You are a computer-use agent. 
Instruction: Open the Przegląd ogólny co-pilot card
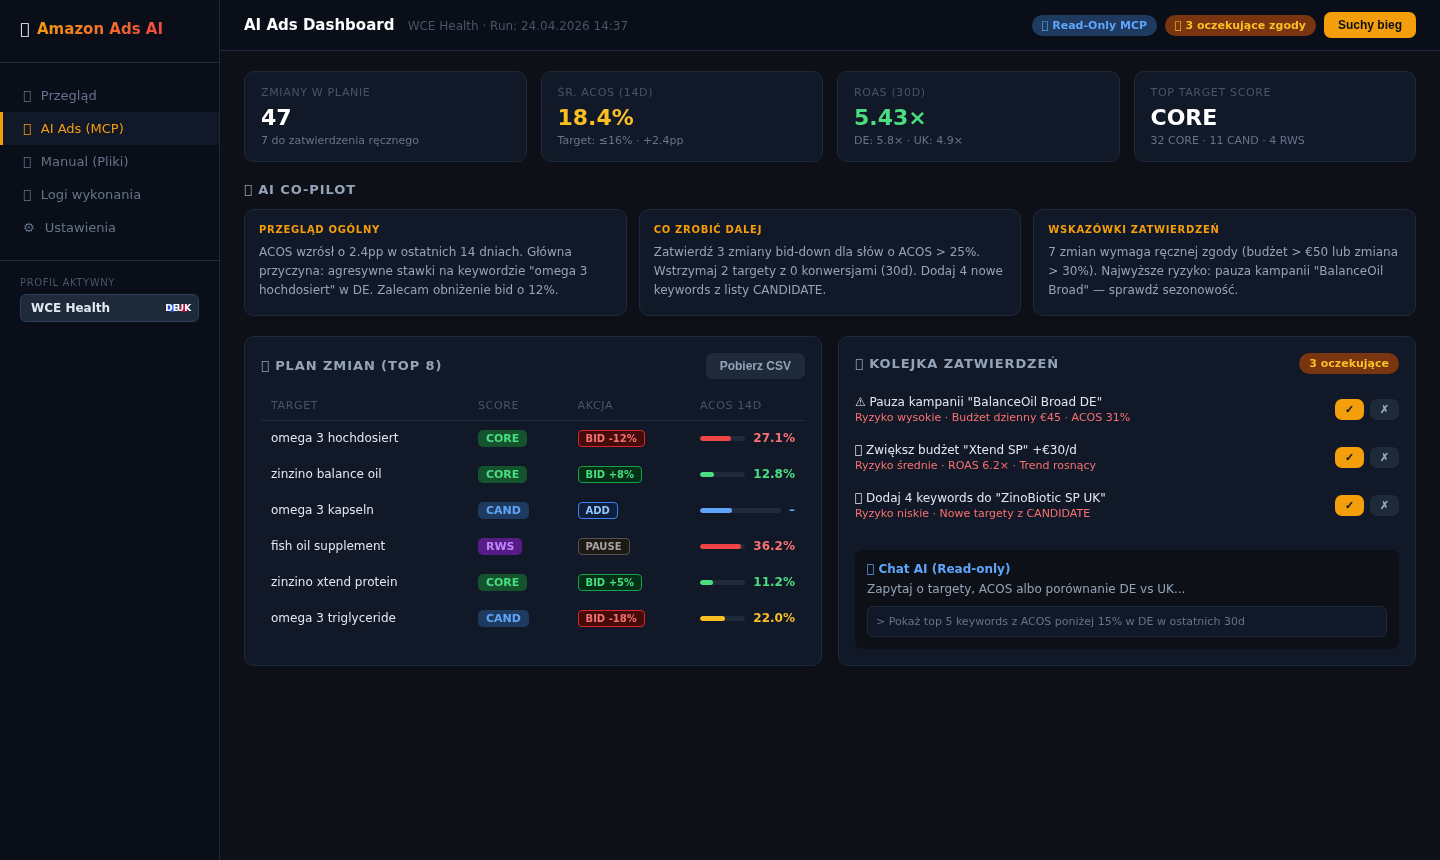435,262
